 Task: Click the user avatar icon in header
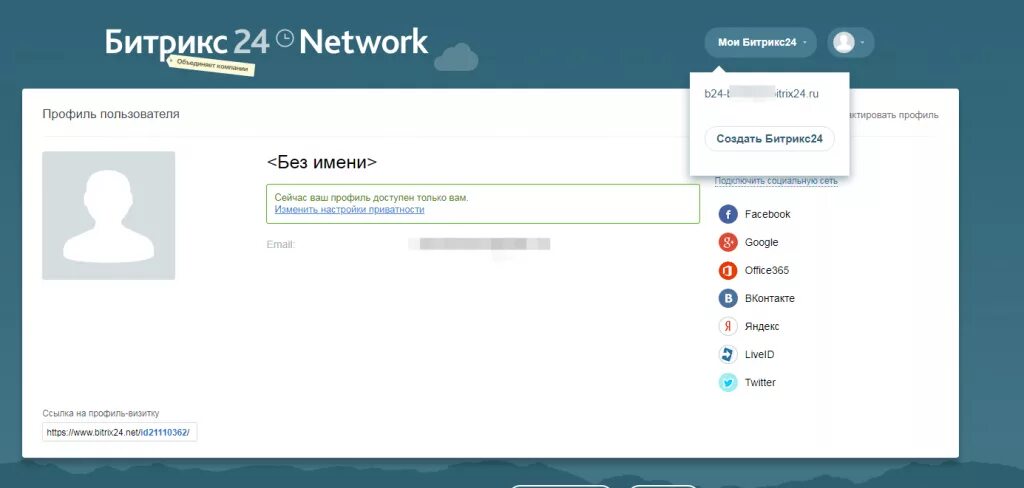[x=844, y=42]
